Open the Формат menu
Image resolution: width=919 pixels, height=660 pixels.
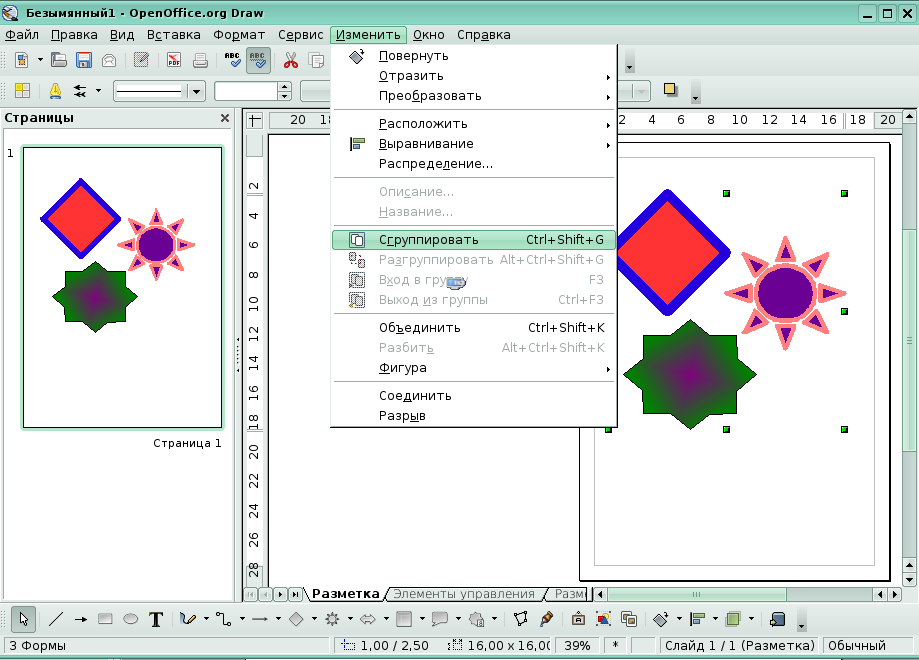pos(239,34)
